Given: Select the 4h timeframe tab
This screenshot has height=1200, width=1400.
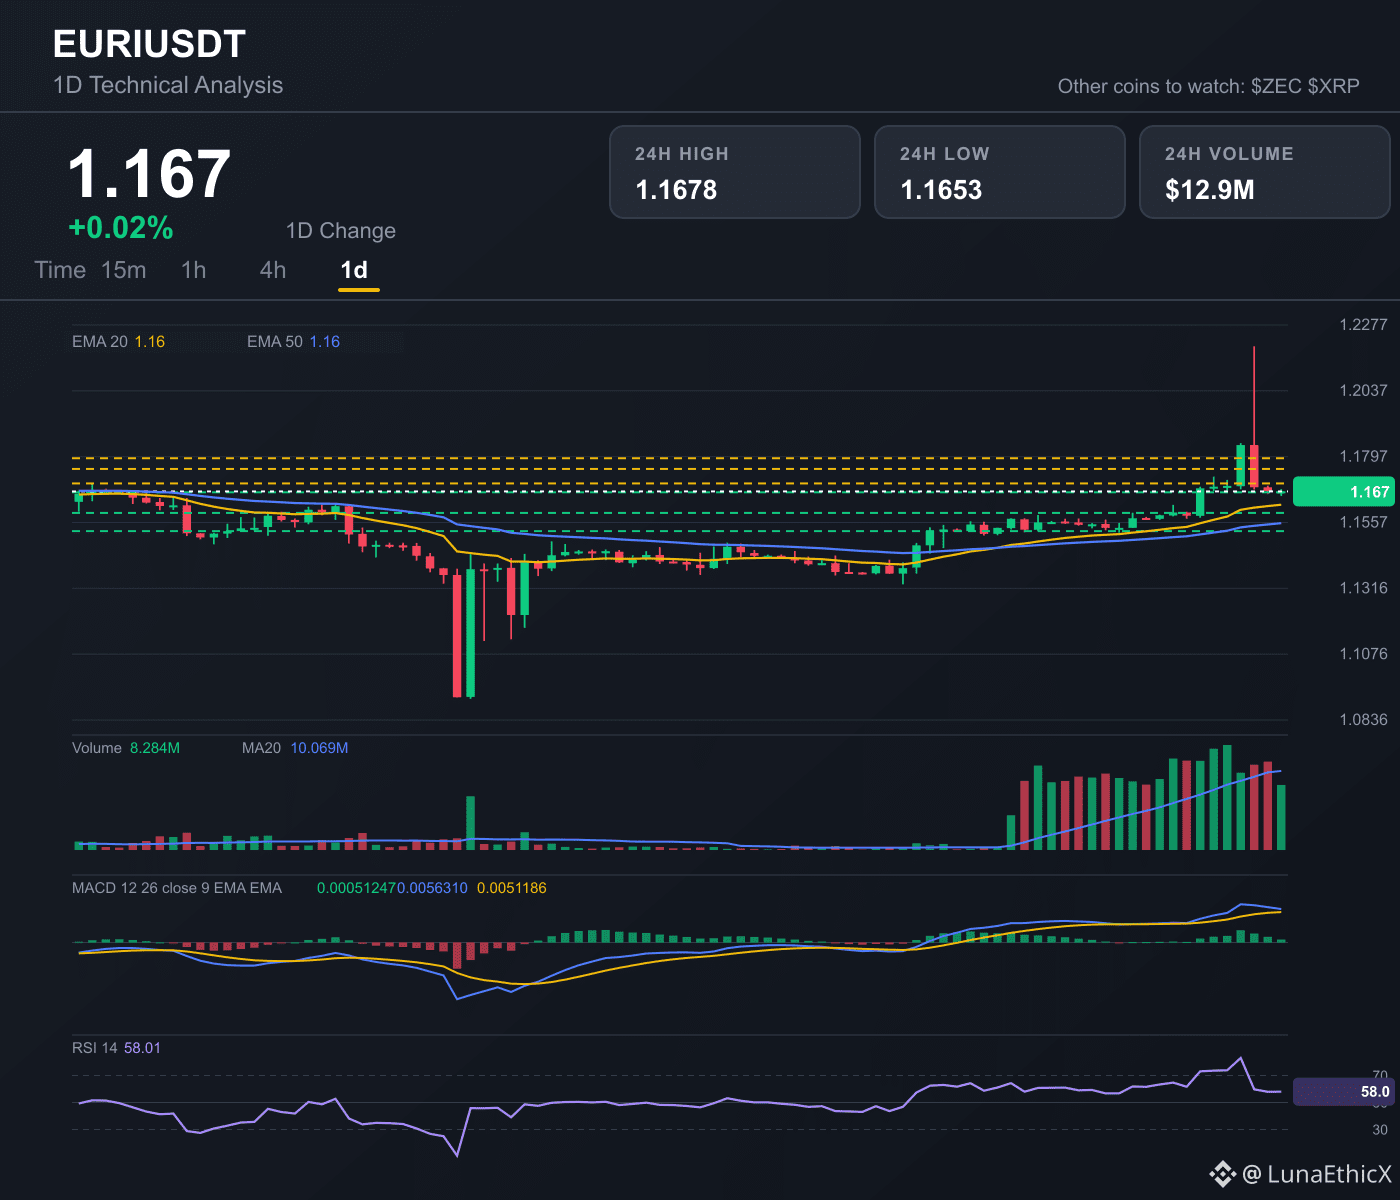Looking at the screenshot, I should (273, 270).
